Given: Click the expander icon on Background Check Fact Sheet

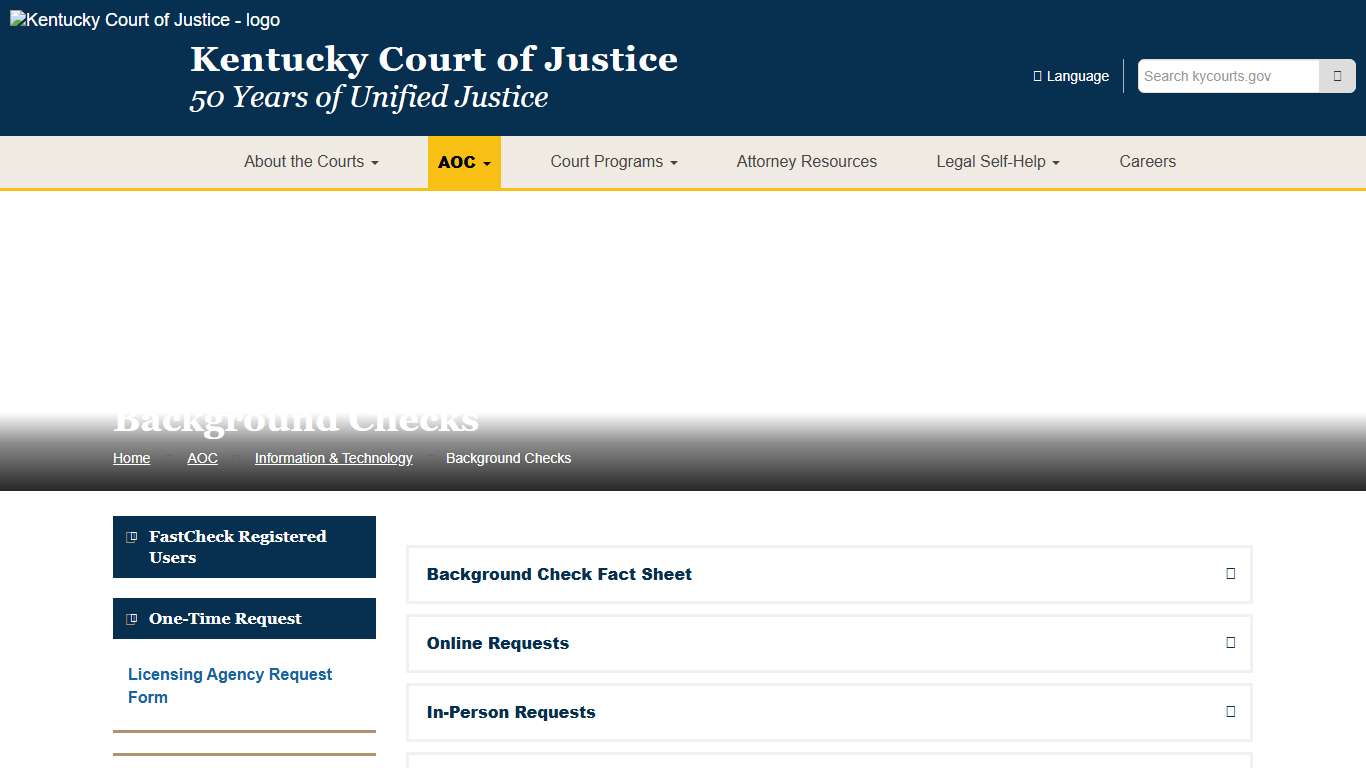Looking at the screenshot, I should click(1229, 574).
